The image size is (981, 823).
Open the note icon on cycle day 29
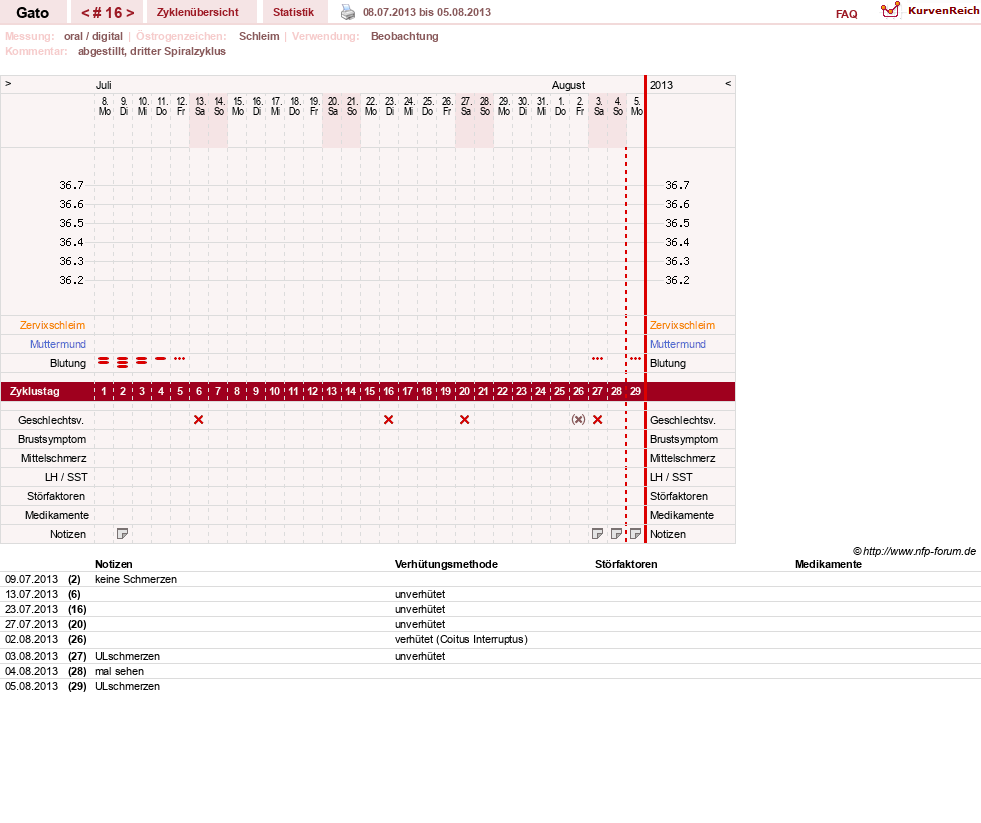coord(635,534)
